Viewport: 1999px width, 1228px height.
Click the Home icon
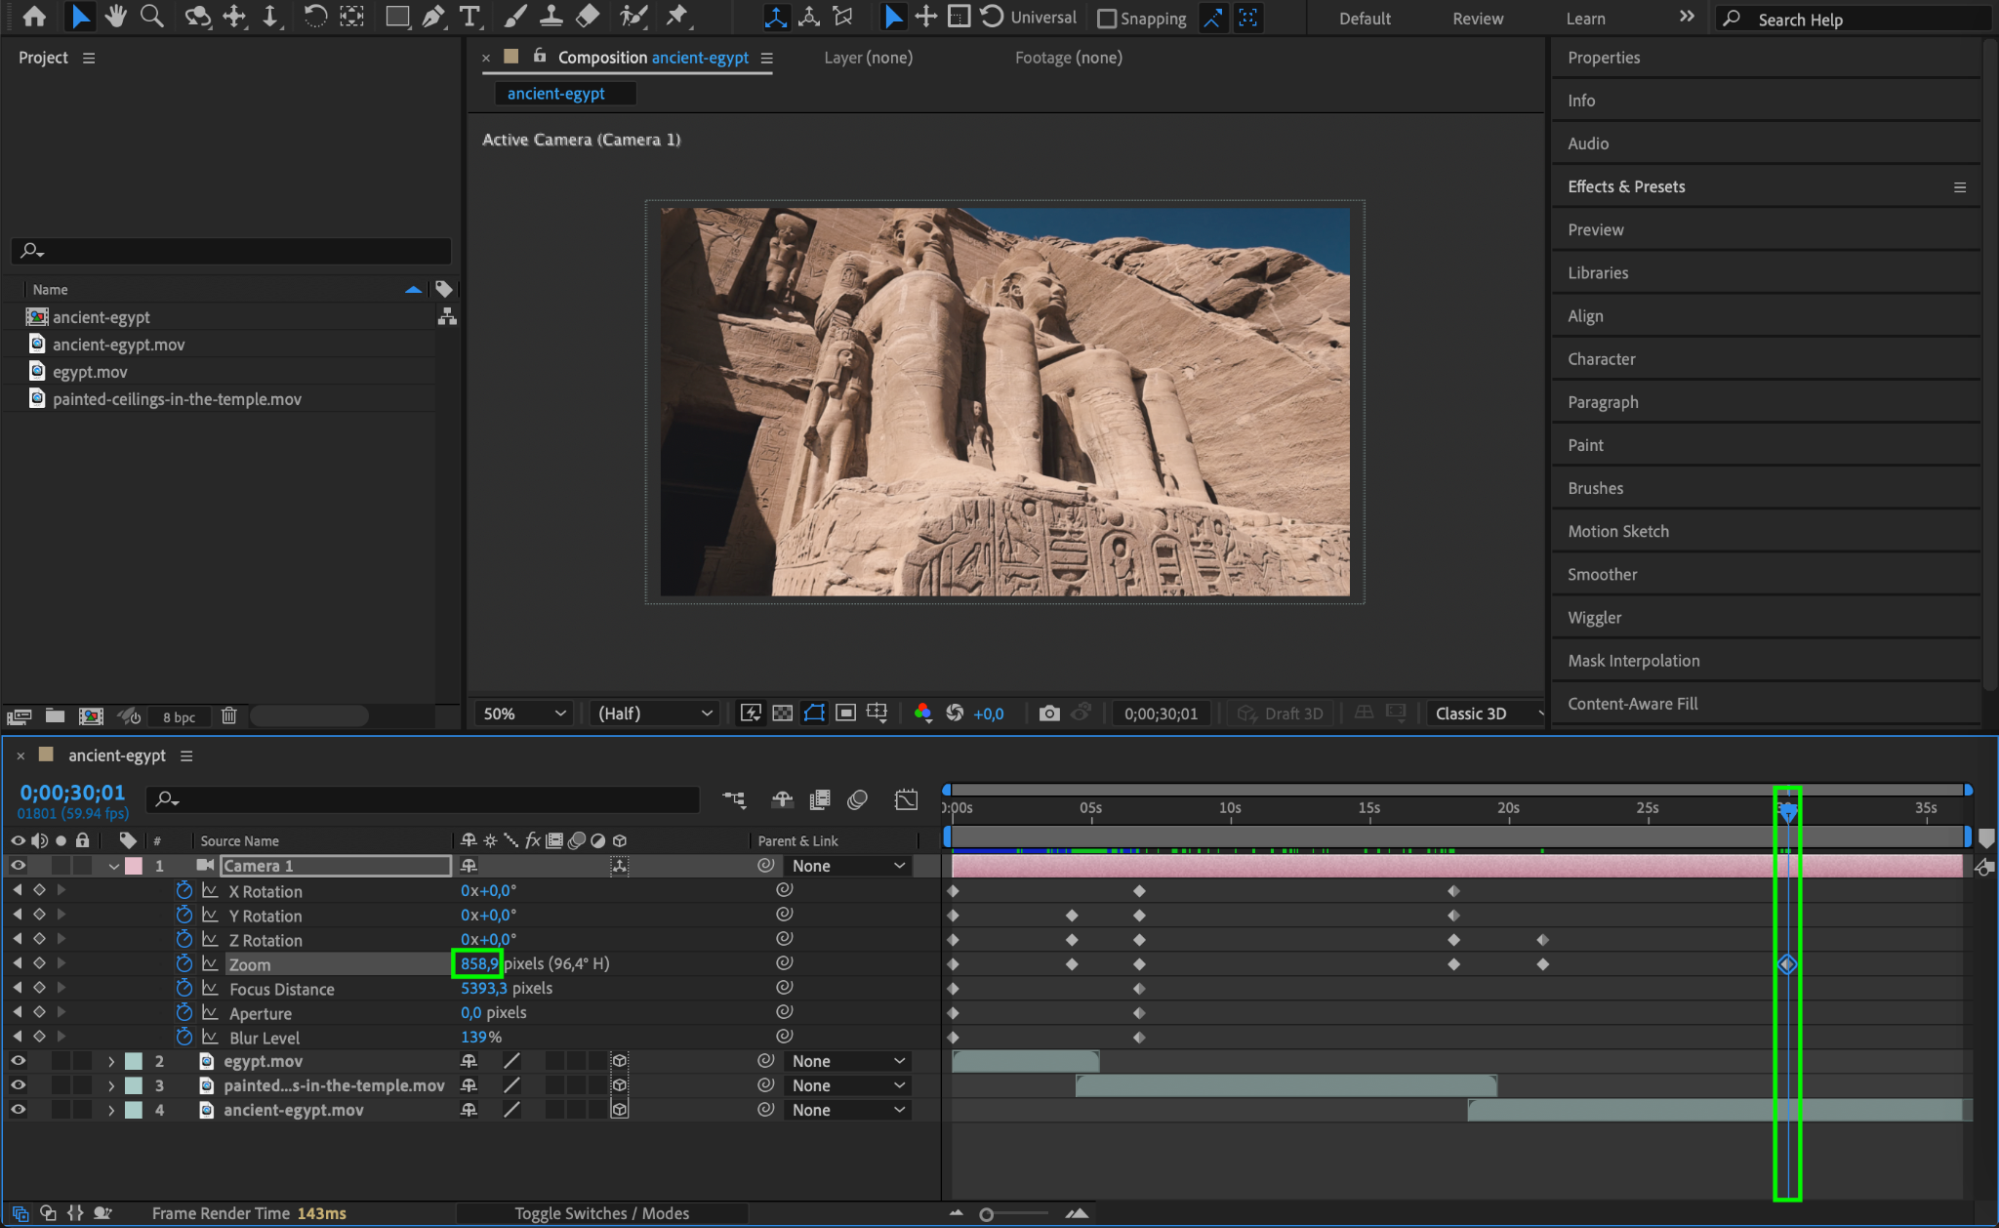coord(34,16)
